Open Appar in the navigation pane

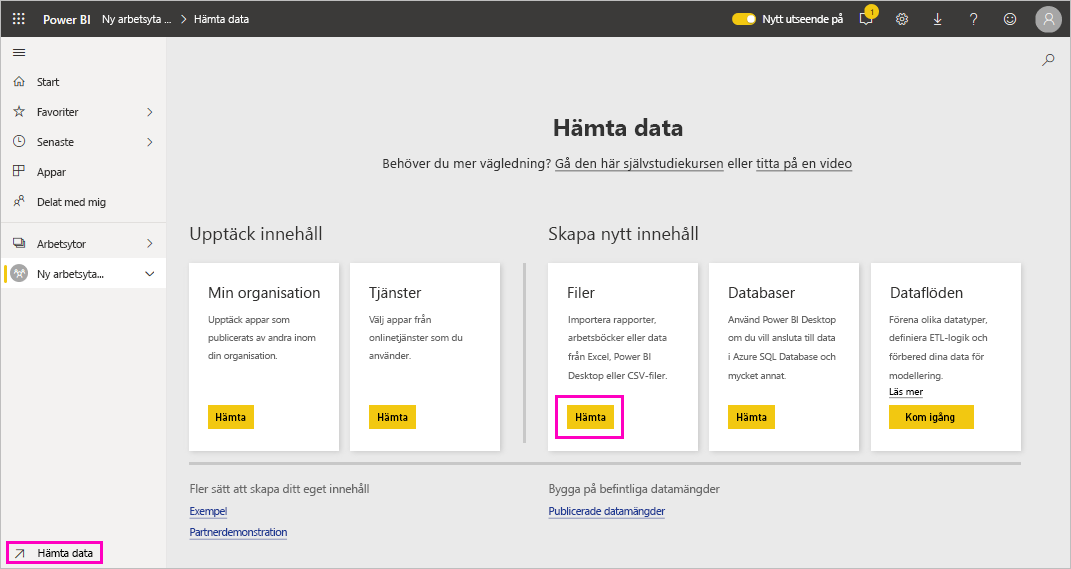(51, 172)
